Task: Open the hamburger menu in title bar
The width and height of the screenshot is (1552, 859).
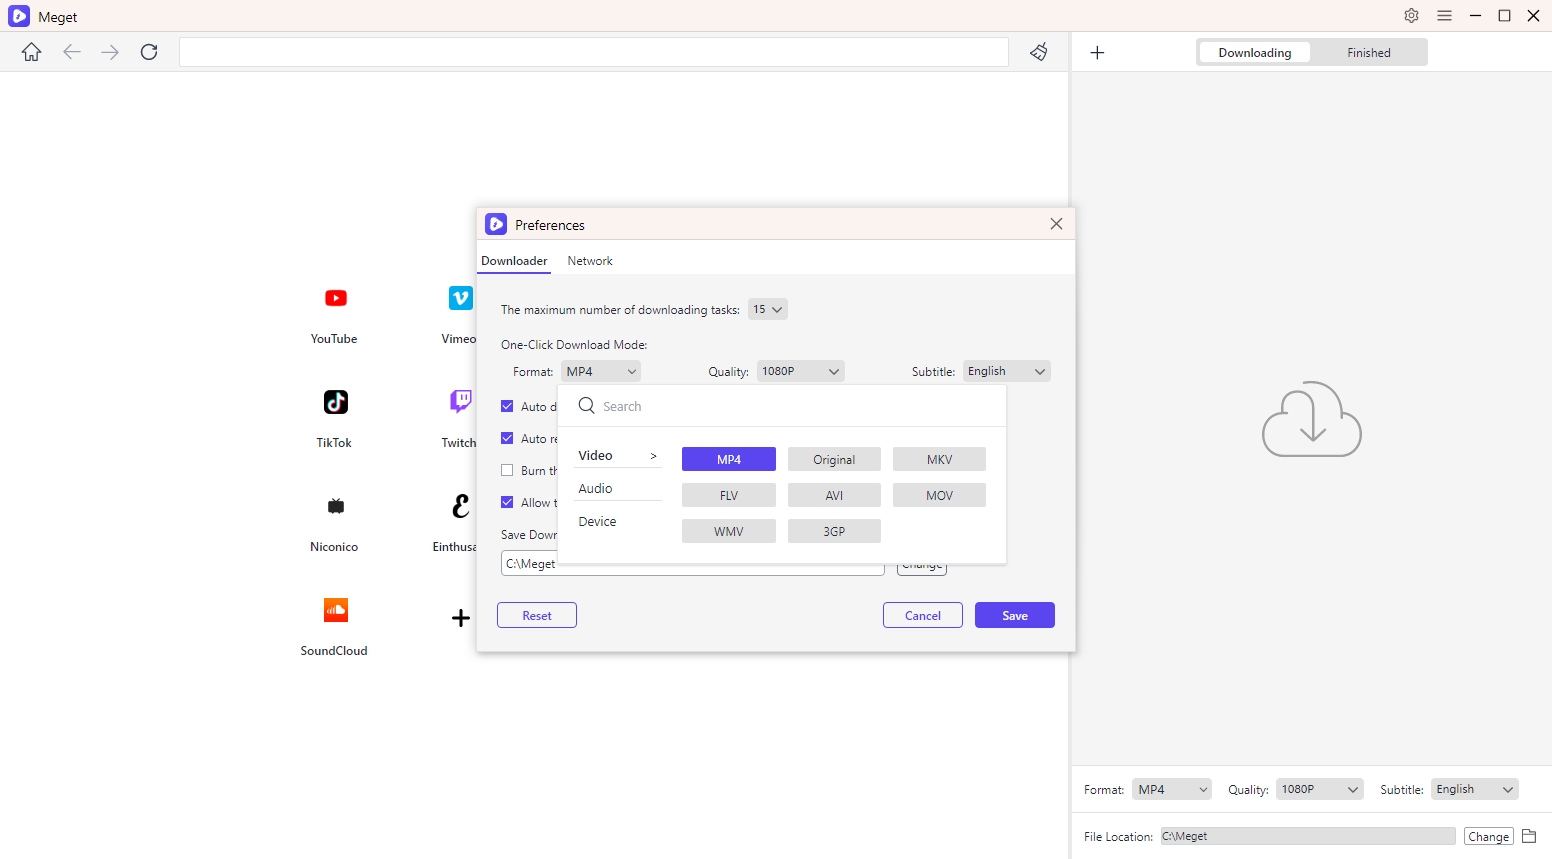Action: [x=1444, y=16]
